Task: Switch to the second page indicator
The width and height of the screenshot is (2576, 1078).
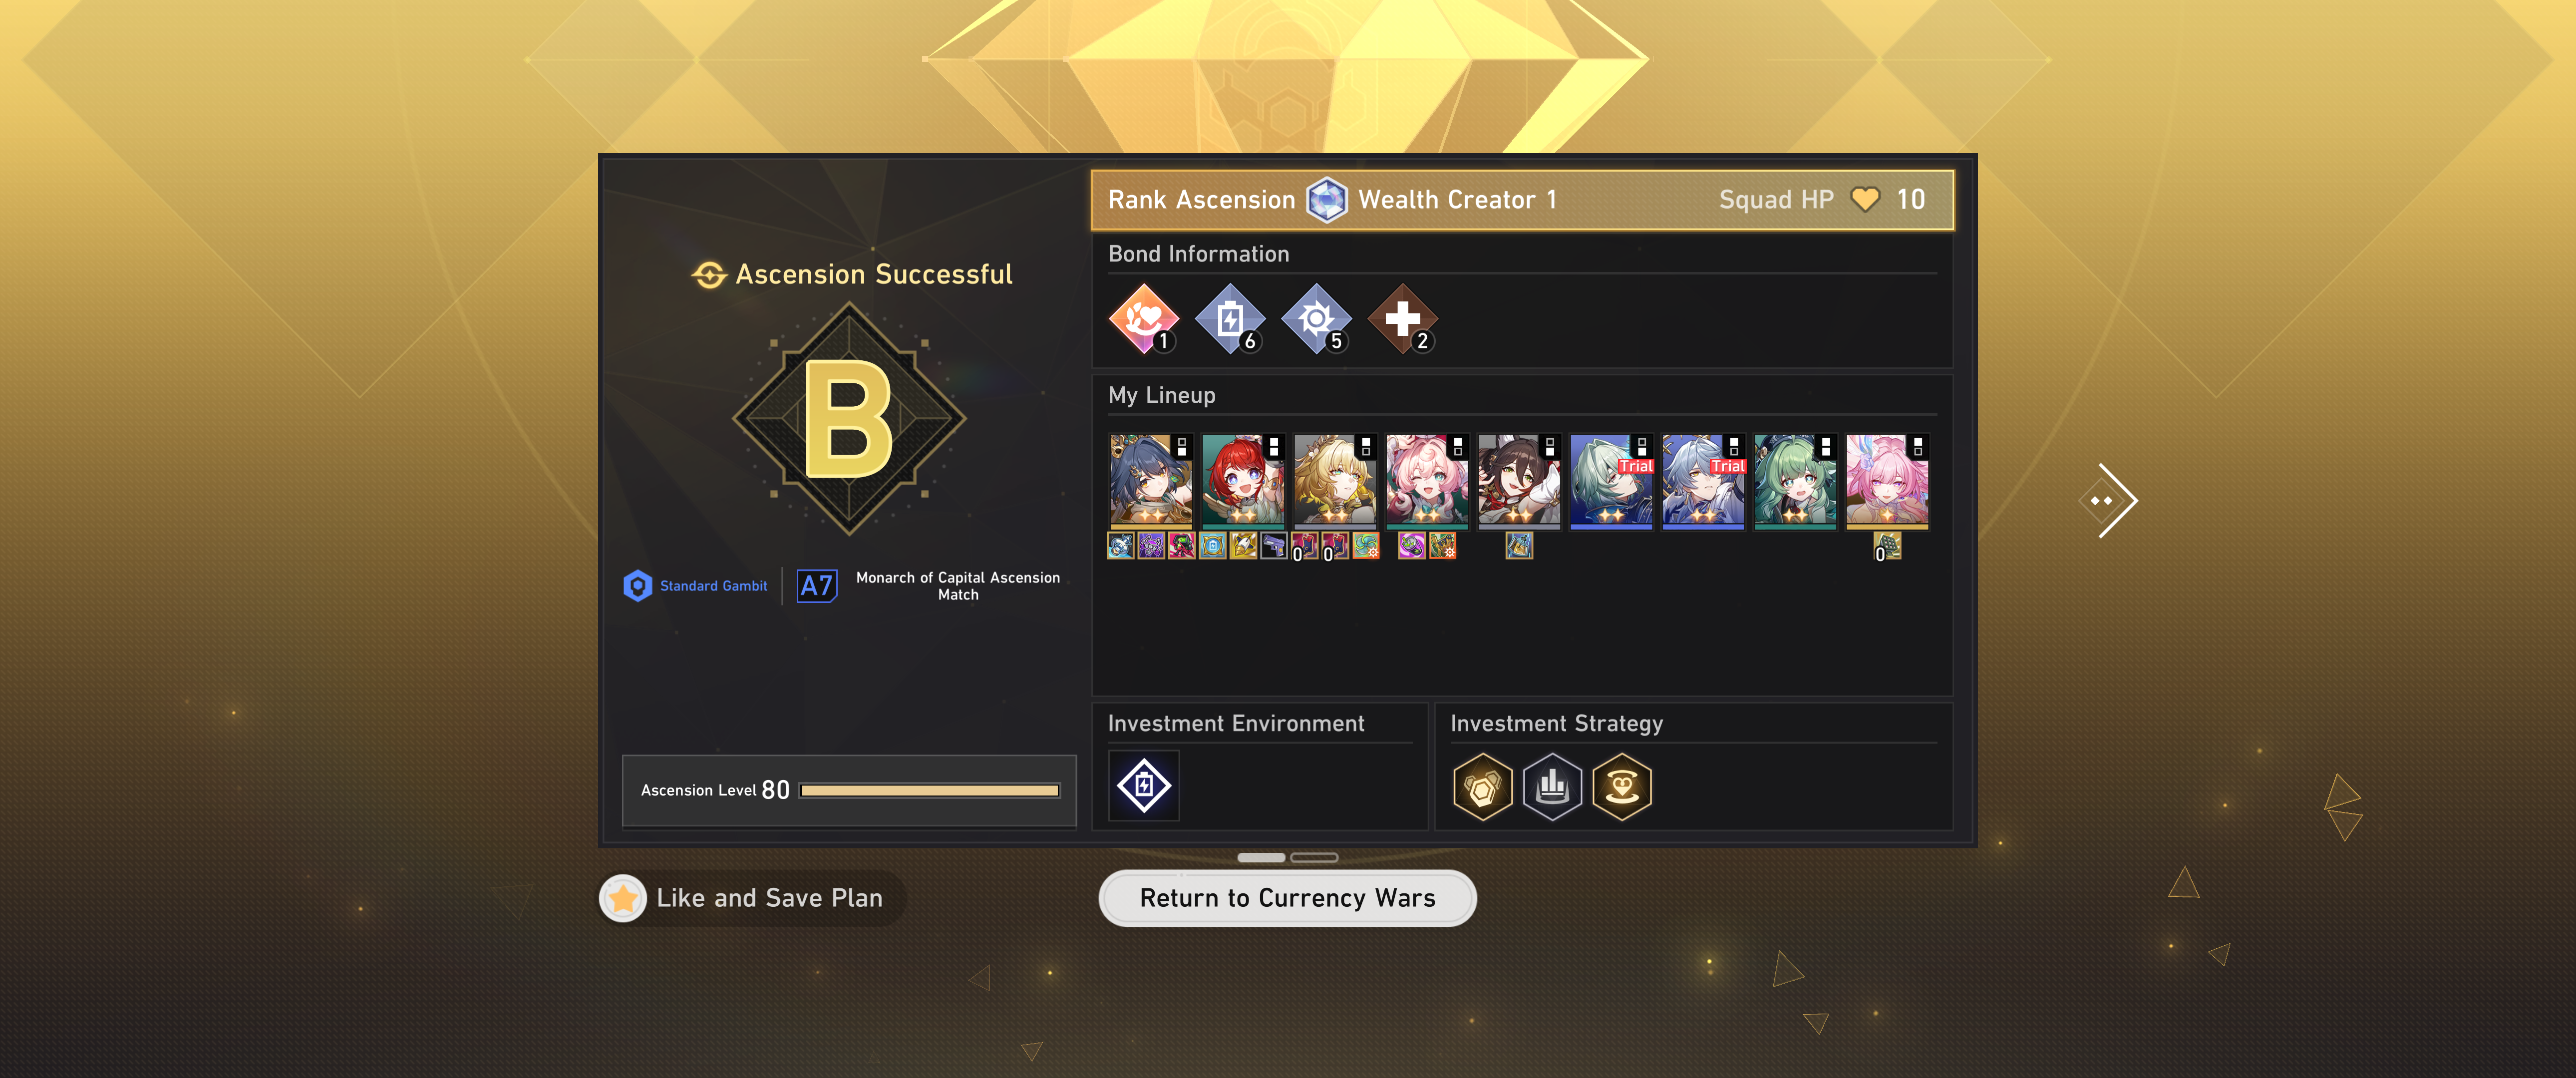Action: tap(1314, 857)
